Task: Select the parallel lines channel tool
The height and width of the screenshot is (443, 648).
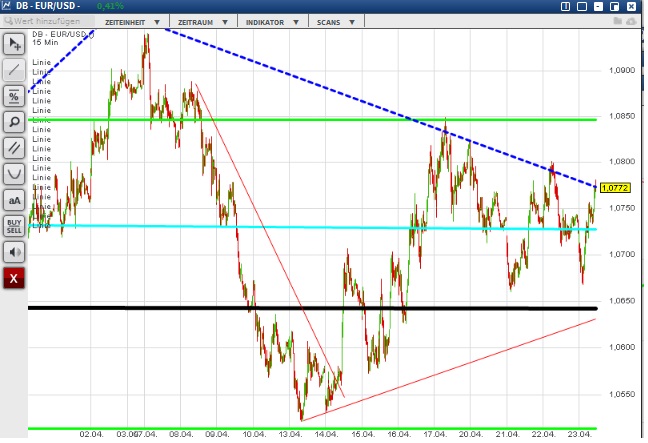Action: (x=14, y=148)
